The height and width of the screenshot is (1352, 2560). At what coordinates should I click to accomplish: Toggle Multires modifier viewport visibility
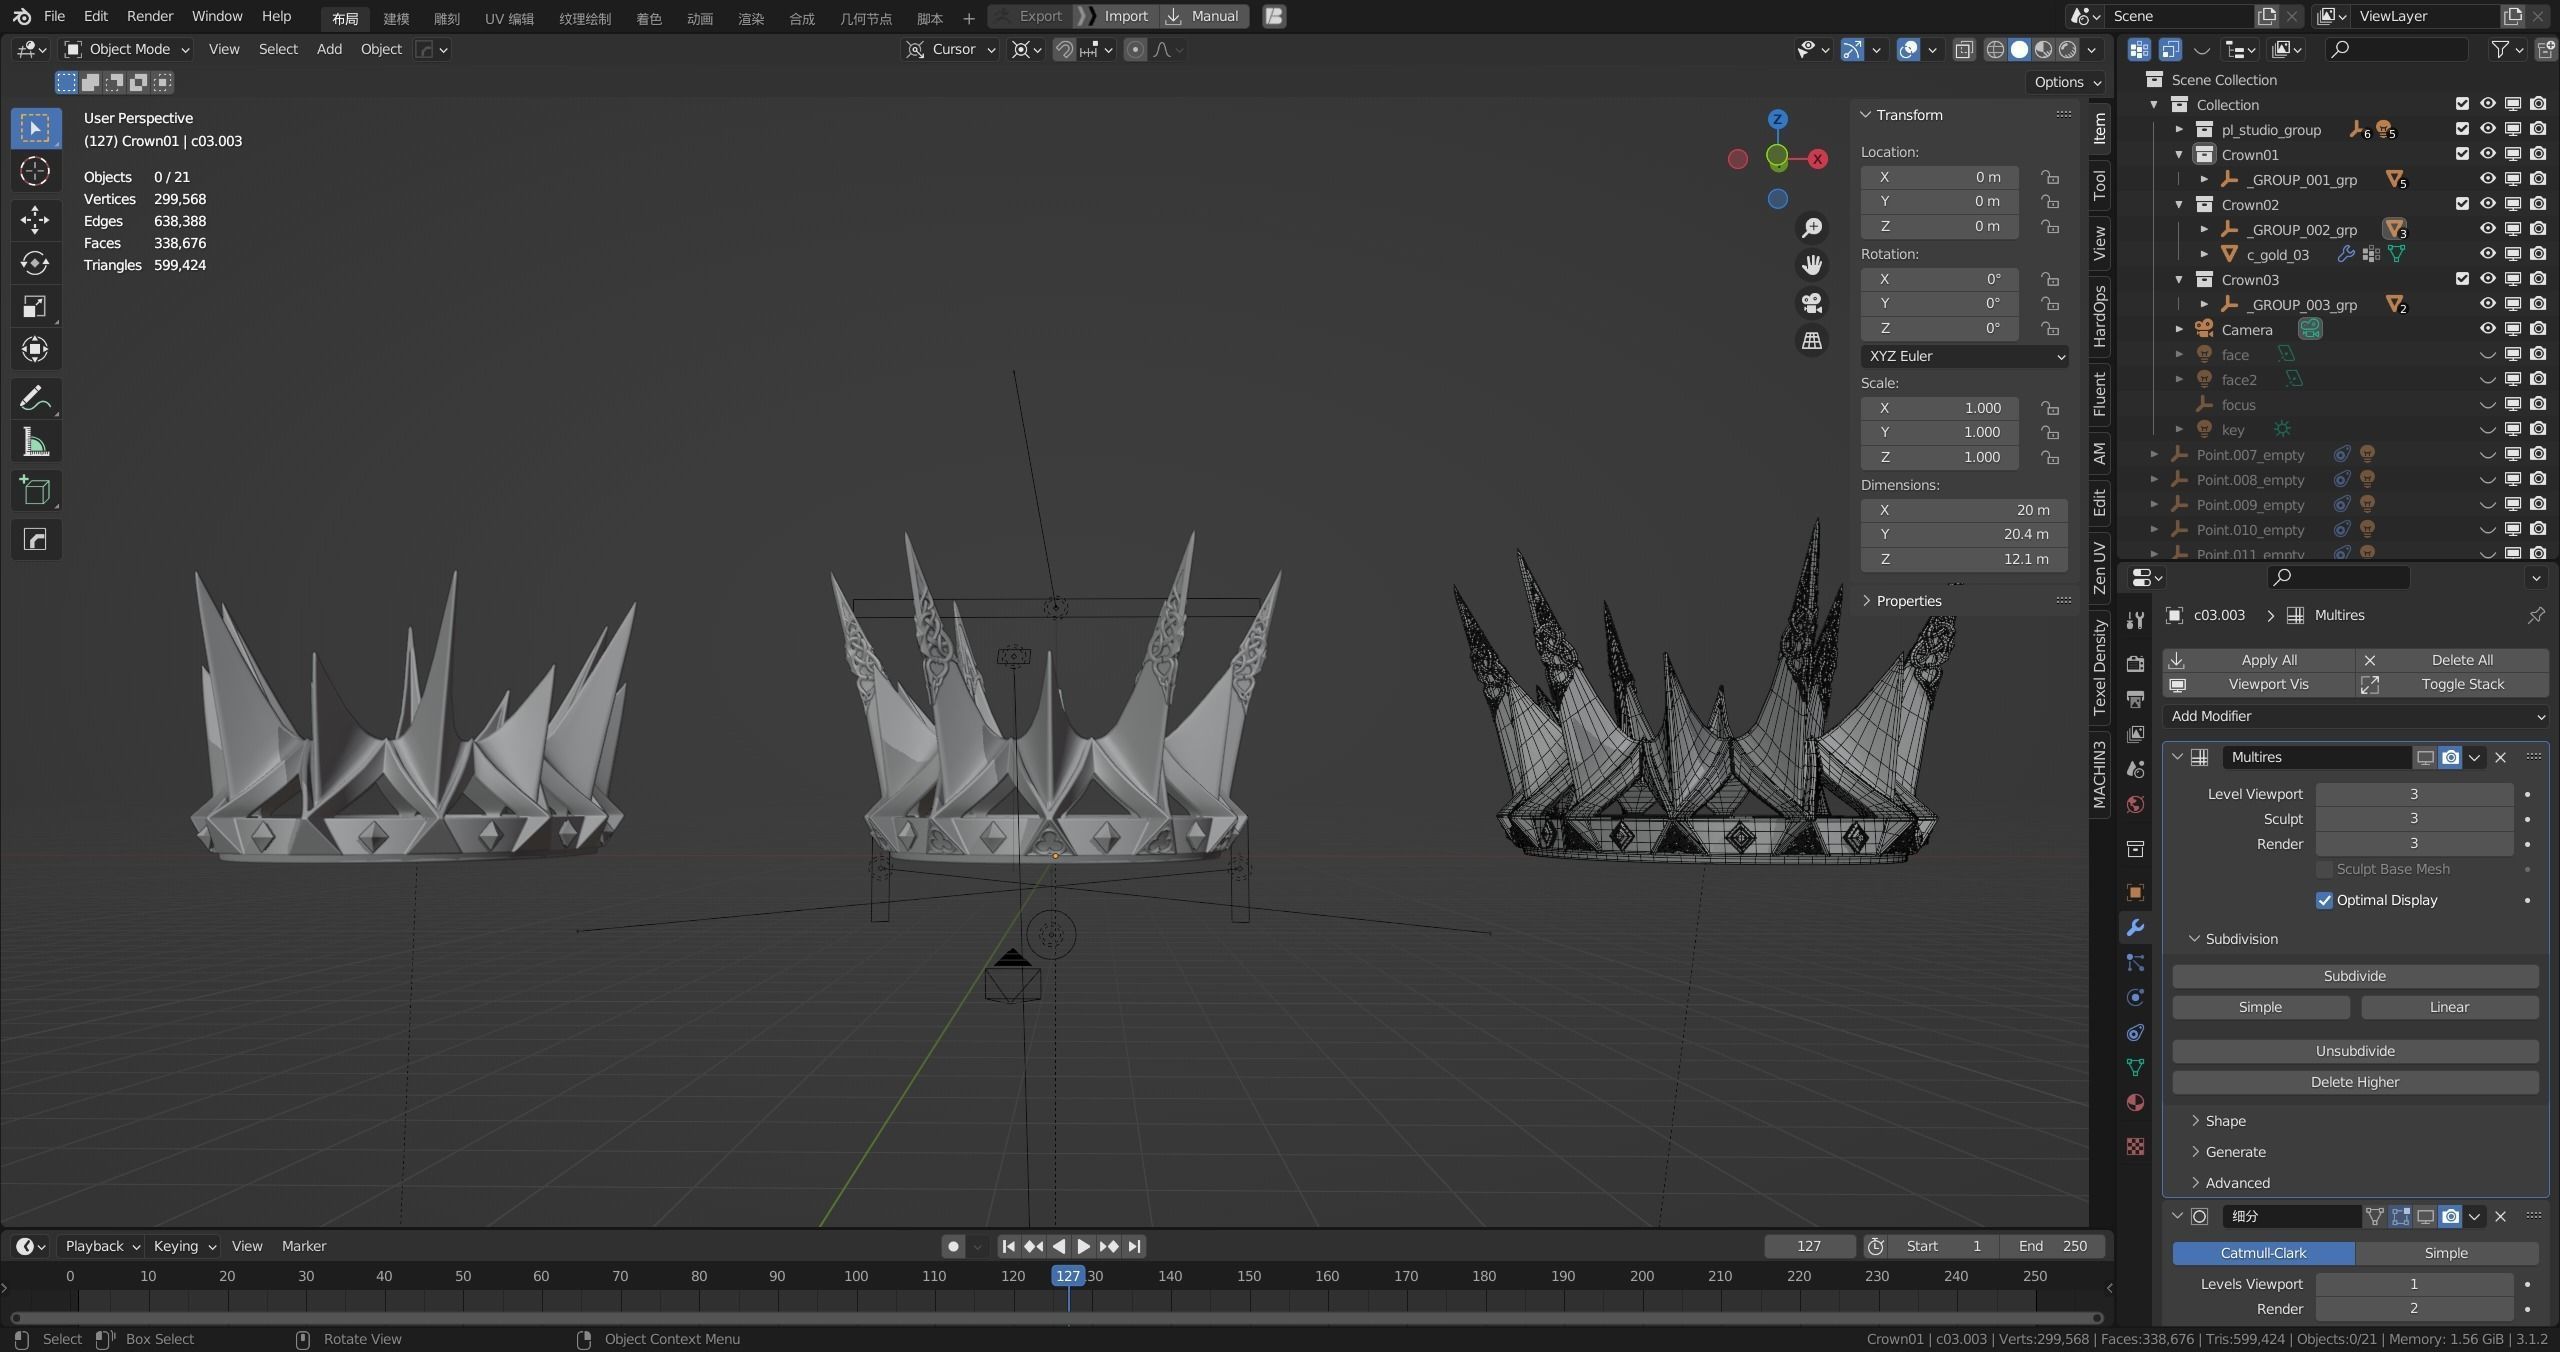click(x=2425, y=757)
